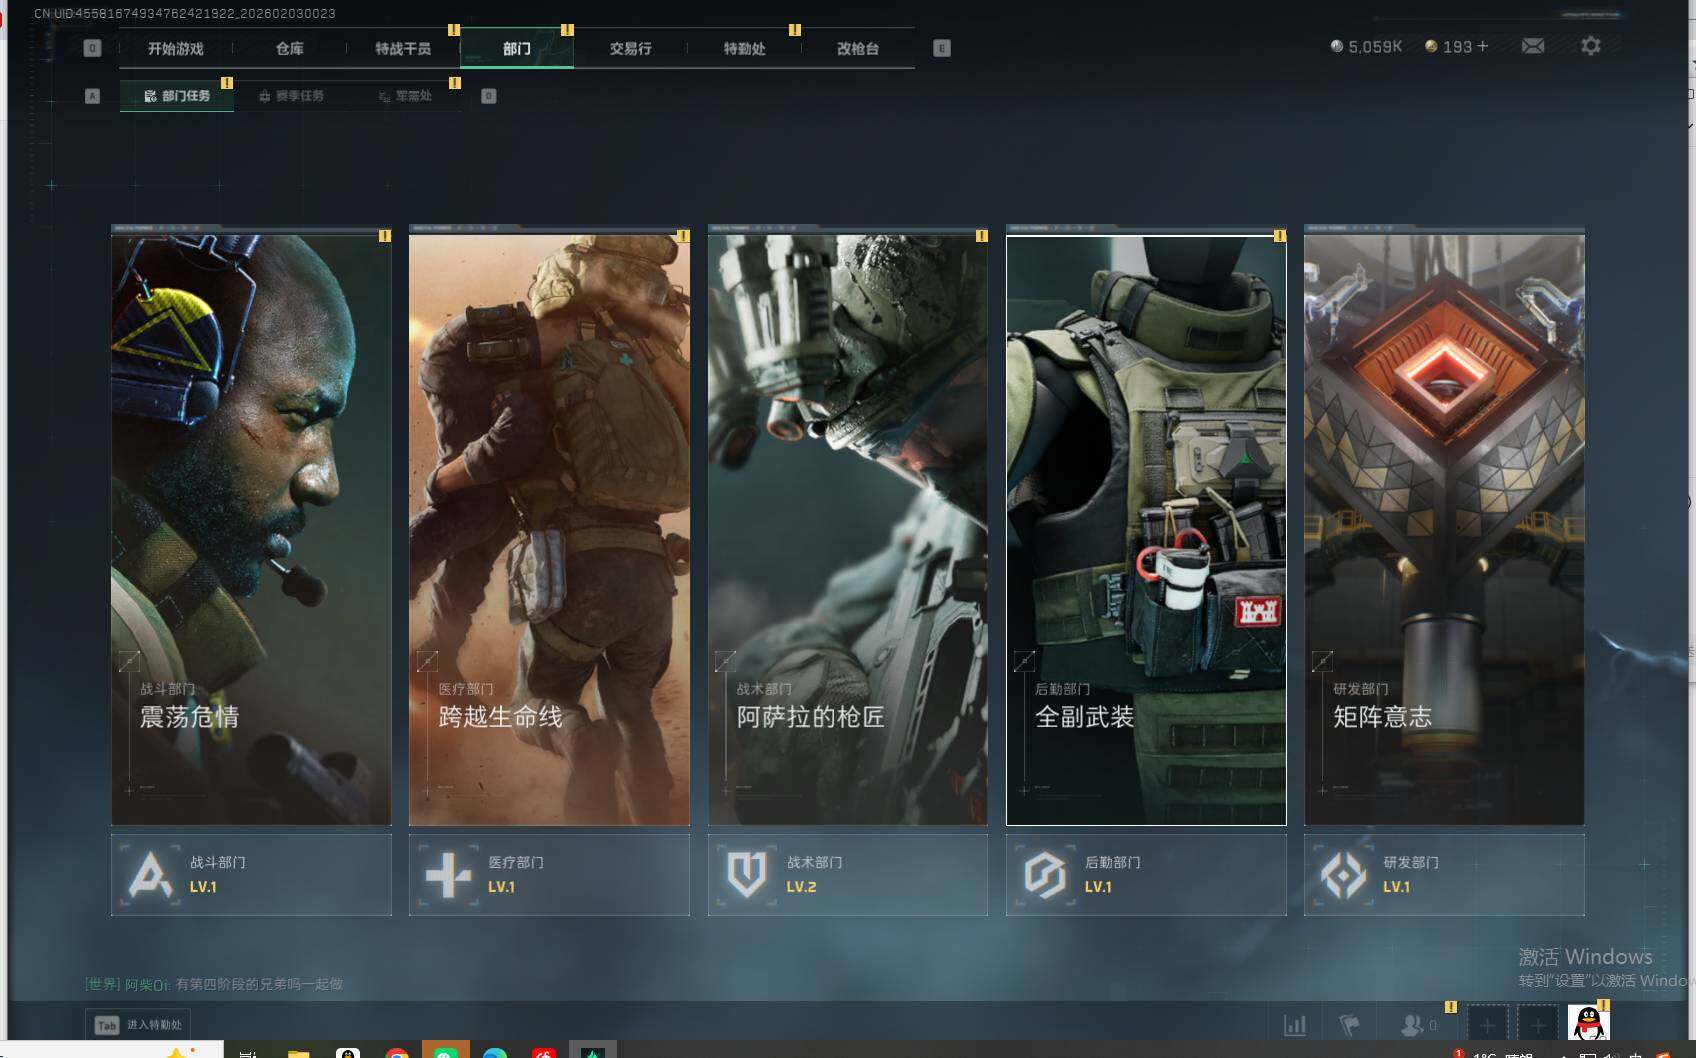Click the expand arrow icon on 矩阵意志 card
The height and width of the screenshot is (1058, 1696).
[x=1322, y=661]
